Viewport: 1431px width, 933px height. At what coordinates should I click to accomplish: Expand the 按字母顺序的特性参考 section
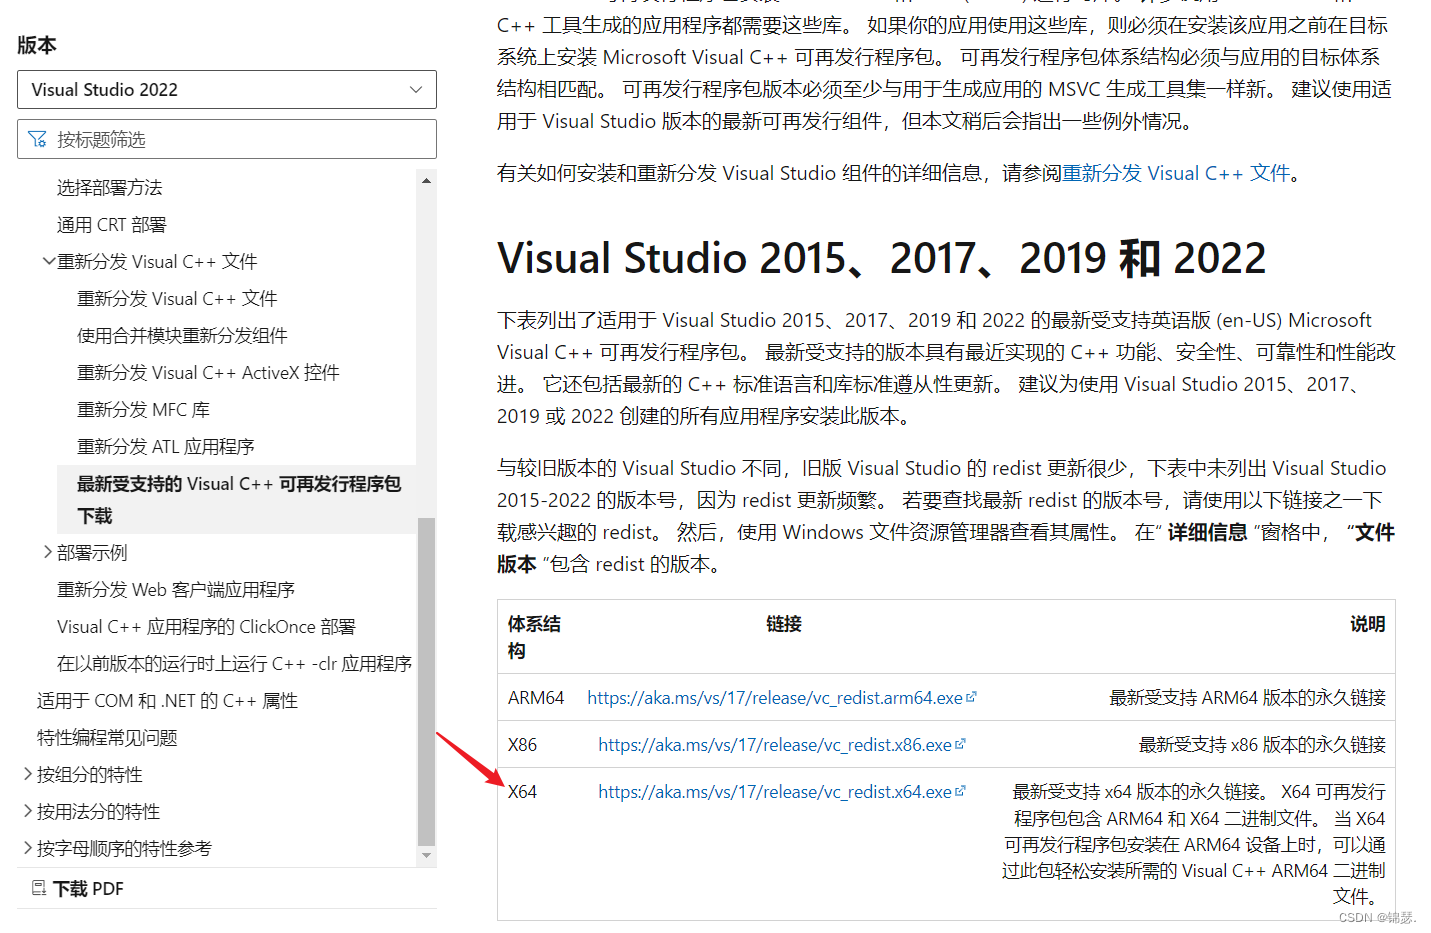click(x=28, y=848)
